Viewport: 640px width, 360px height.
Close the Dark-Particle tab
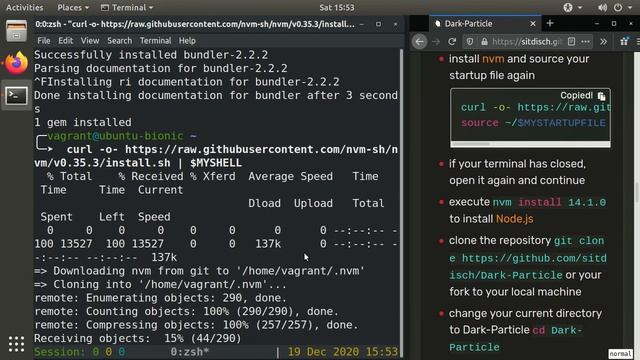click(533, 24)
